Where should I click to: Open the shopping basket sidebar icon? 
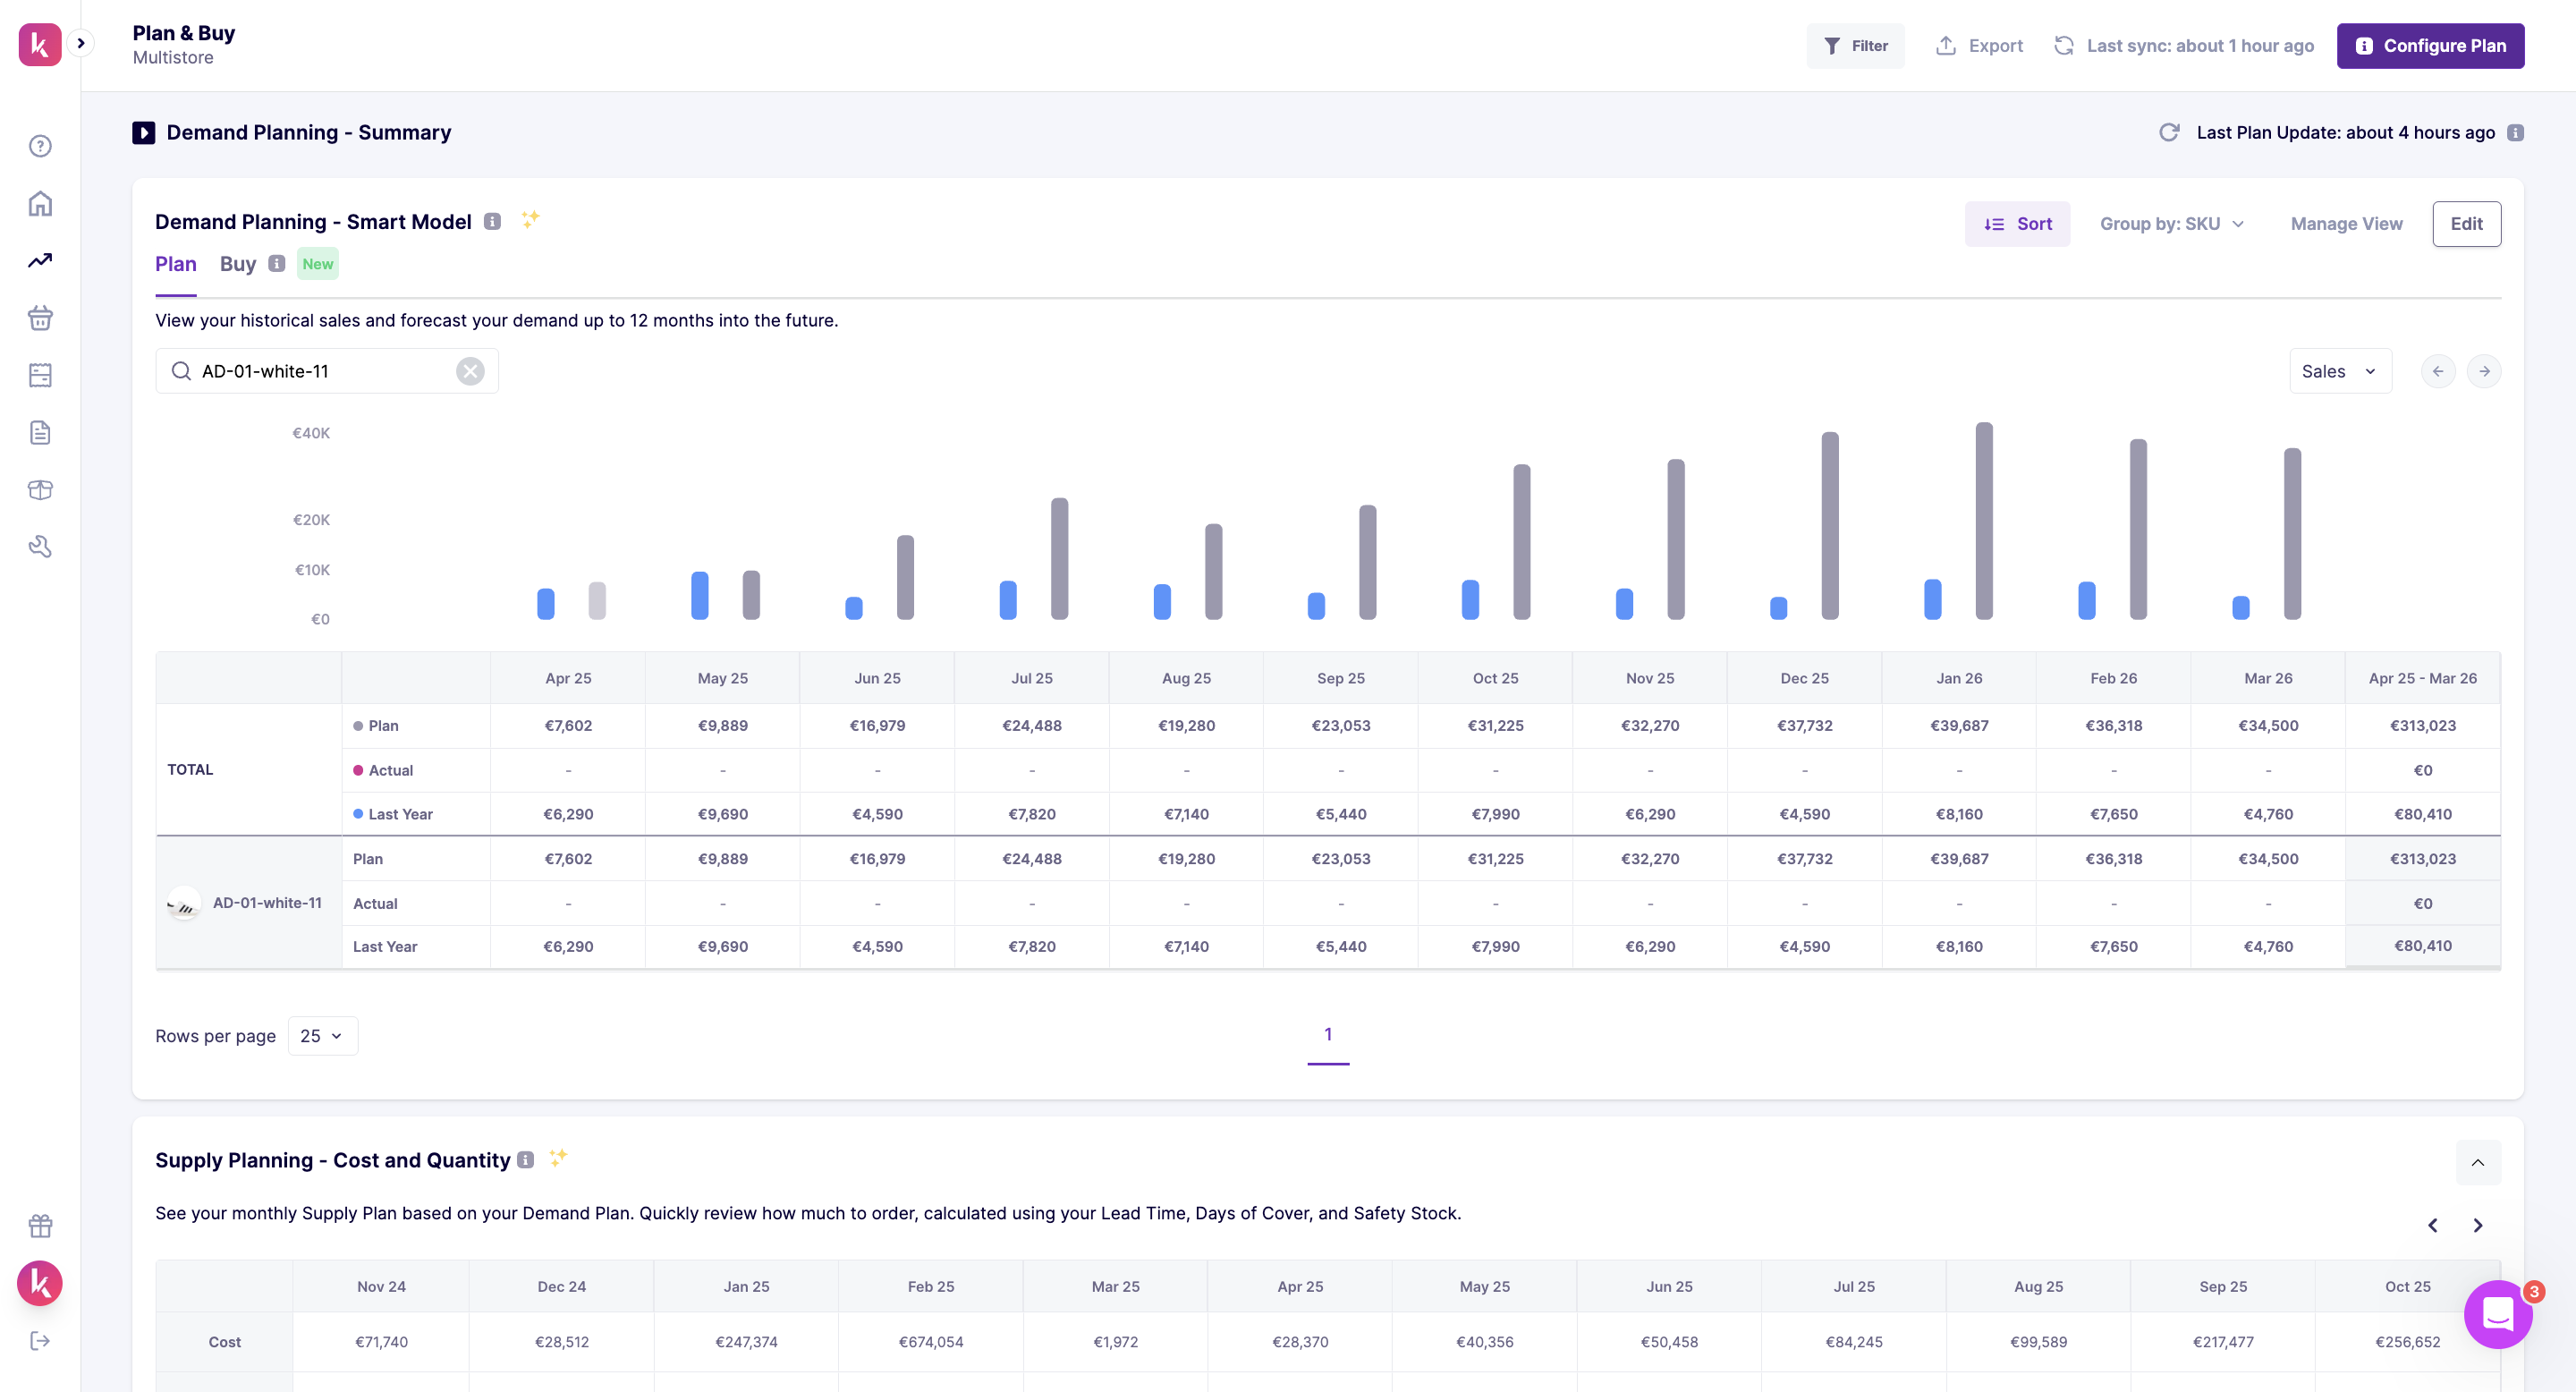pos(40,318)
